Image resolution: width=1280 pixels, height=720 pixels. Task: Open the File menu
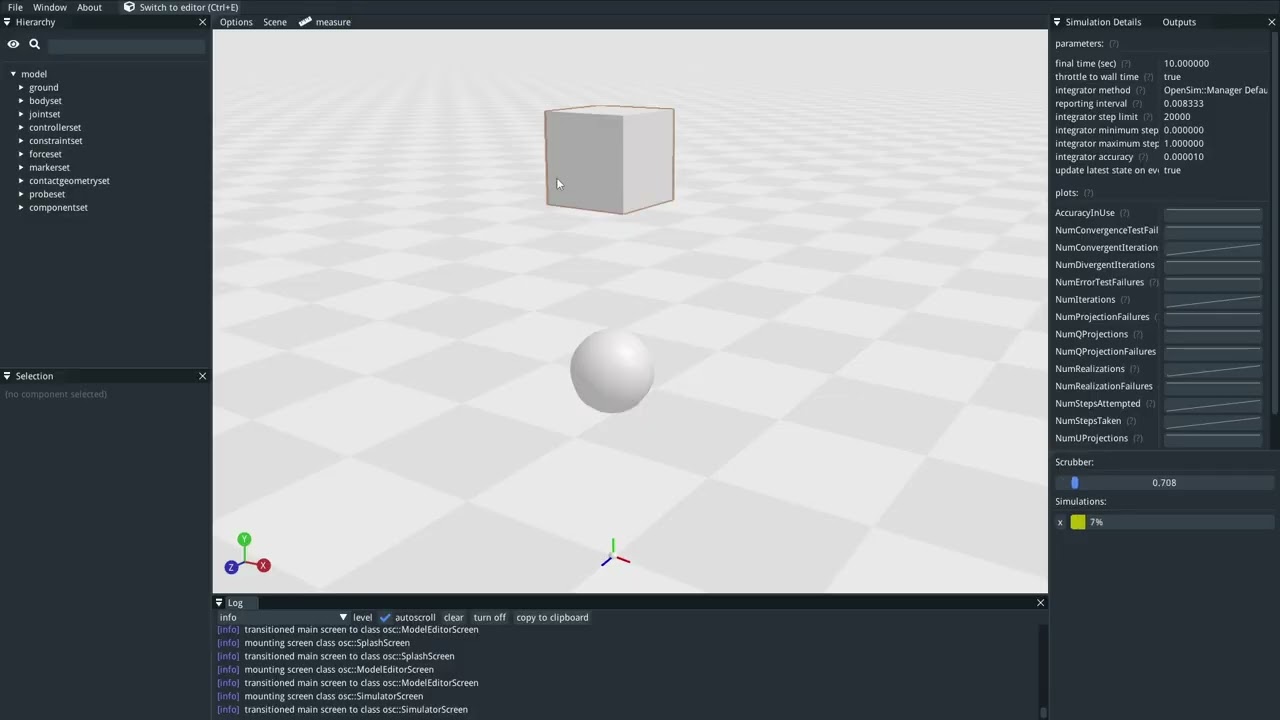pos(15,7)
